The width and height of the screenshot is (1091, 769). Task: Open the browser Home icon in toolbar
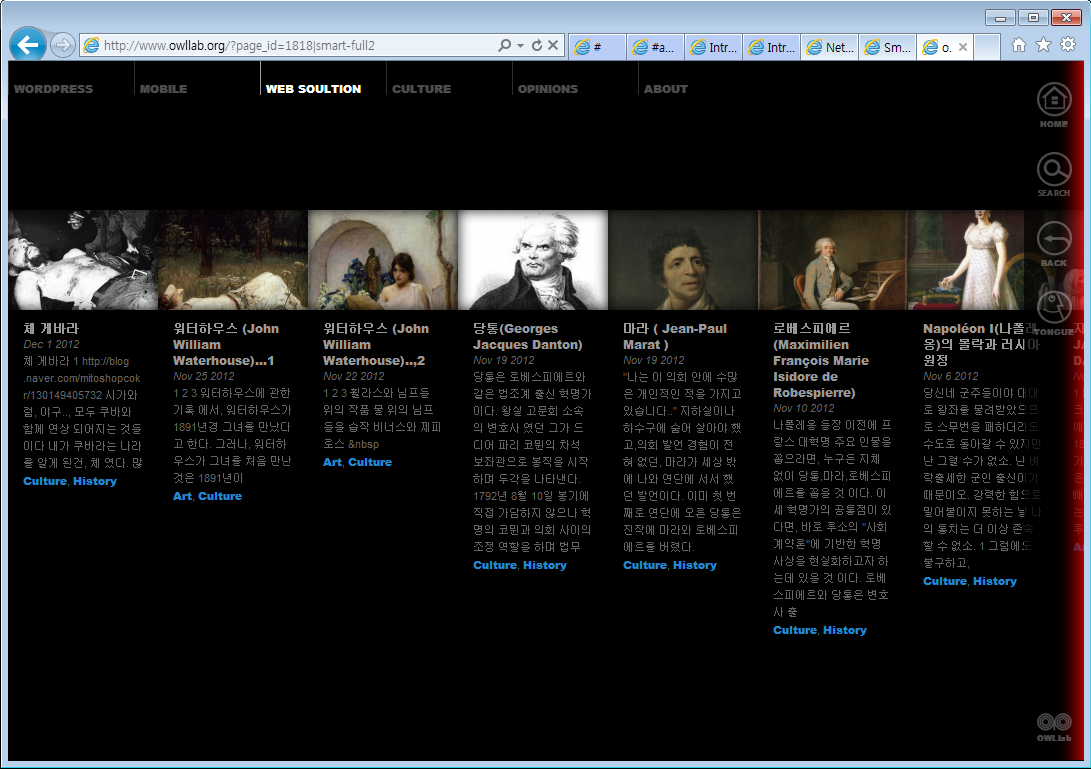1019,45
